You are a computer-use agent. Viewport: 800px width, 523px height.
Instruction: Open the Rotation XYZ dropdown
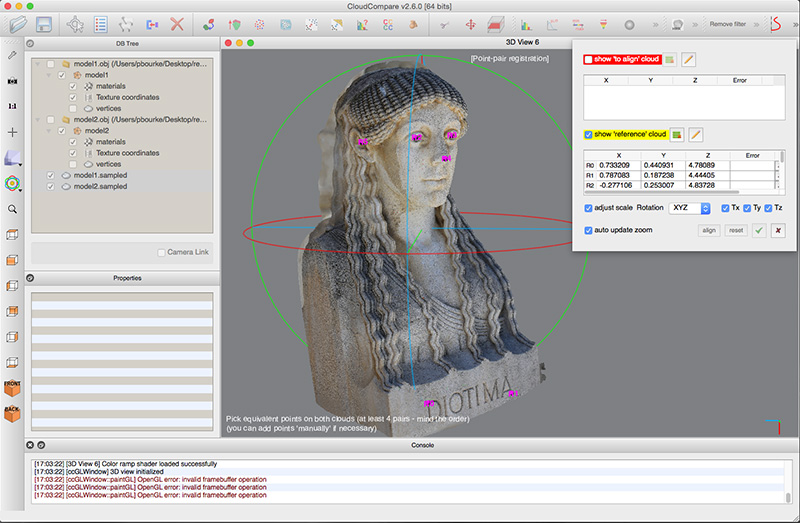pyautogui.click(x=690, y=208)
